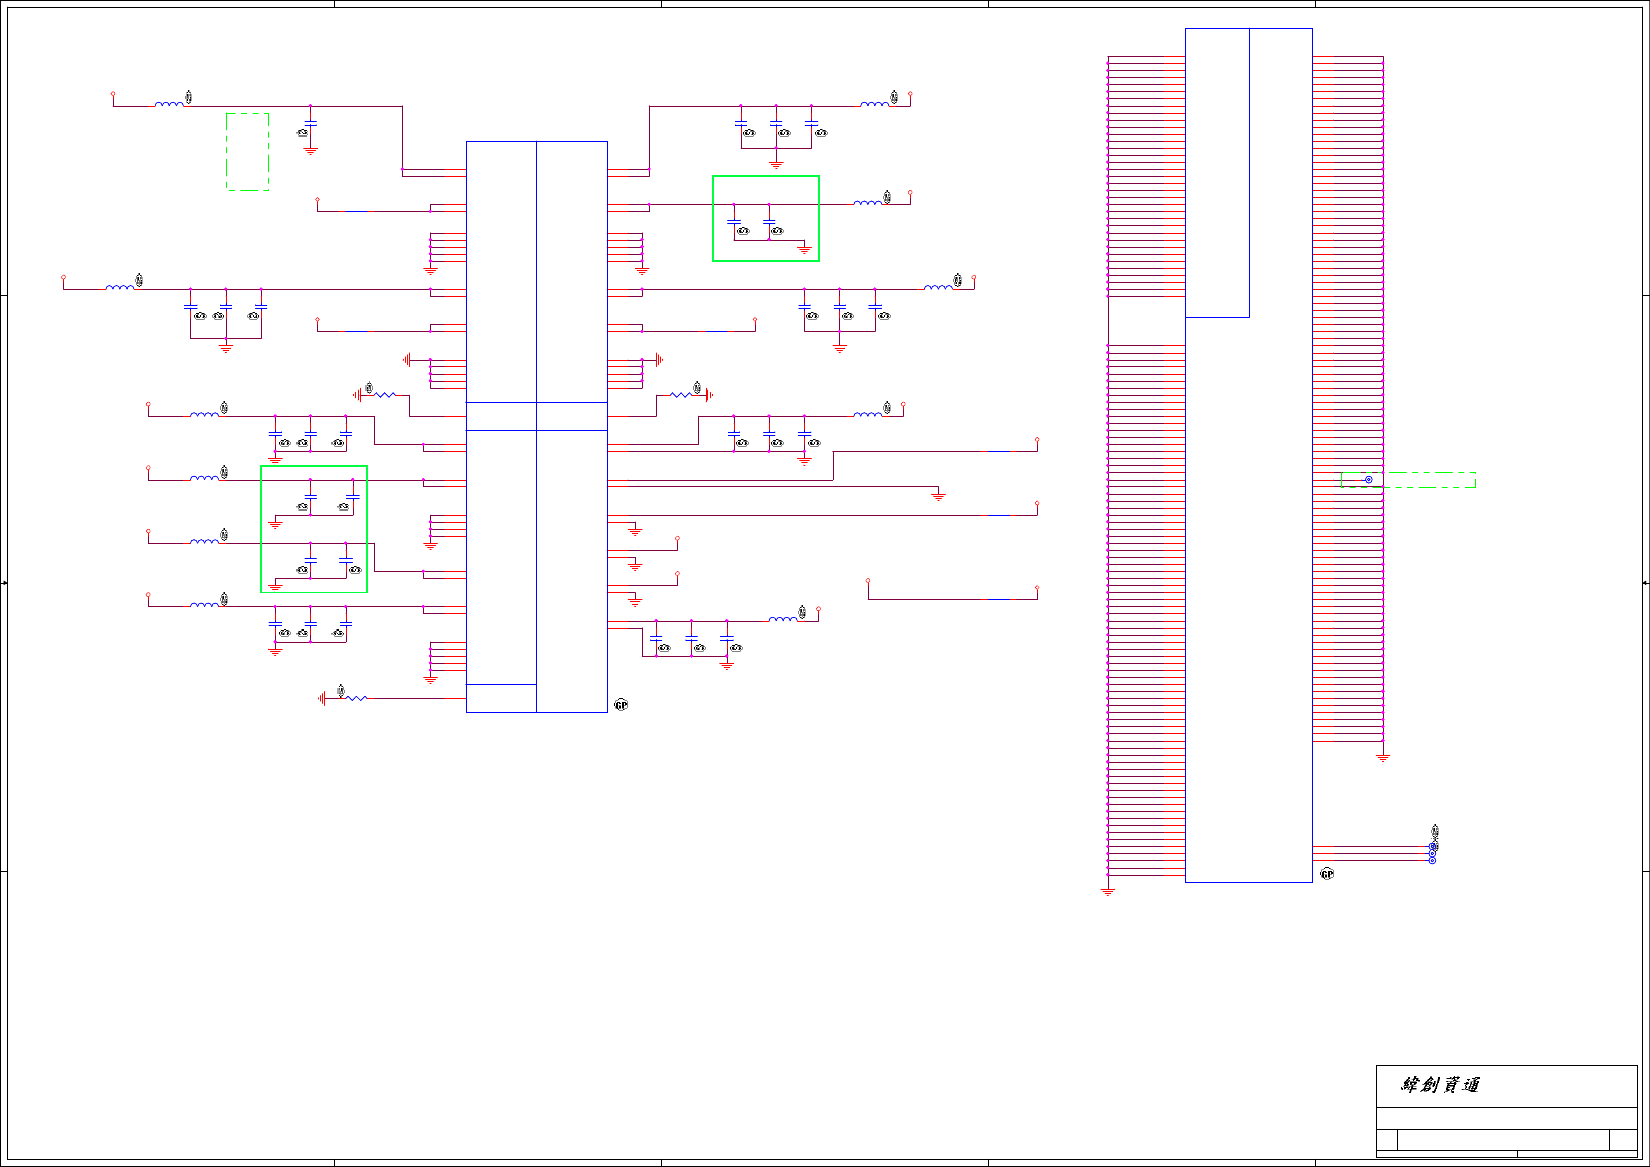Click the ground symbol below connector's right pin column
The width and height of the screenshot is (1650, 1167).
[1383, 757]
